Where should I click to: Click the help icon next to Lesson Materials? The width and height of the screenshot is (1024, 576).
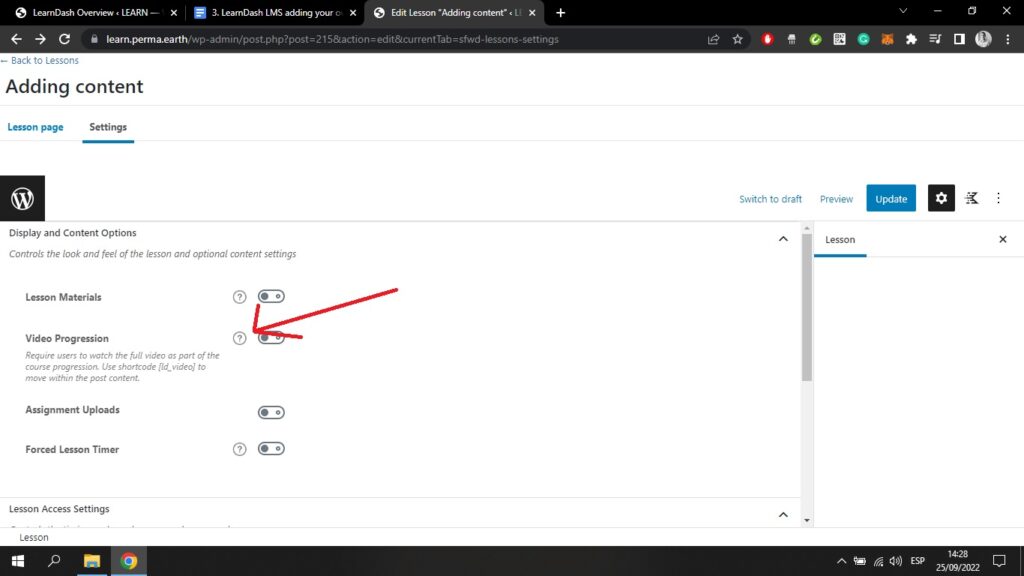point(239,297)
